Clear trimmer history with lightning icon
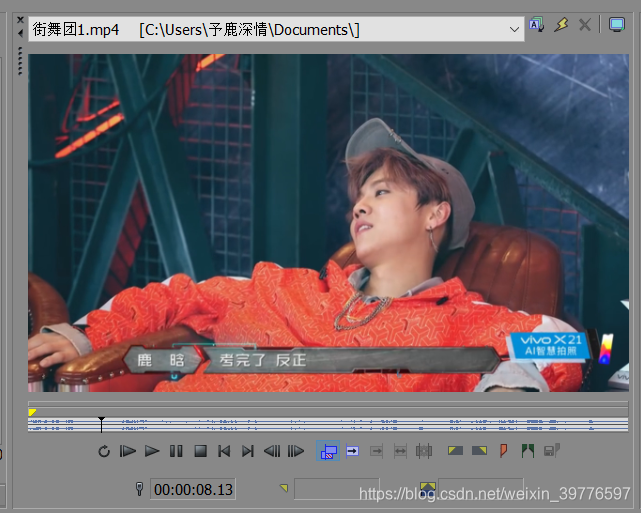This screenshot has width=641, height=513. tap(561, 25)
